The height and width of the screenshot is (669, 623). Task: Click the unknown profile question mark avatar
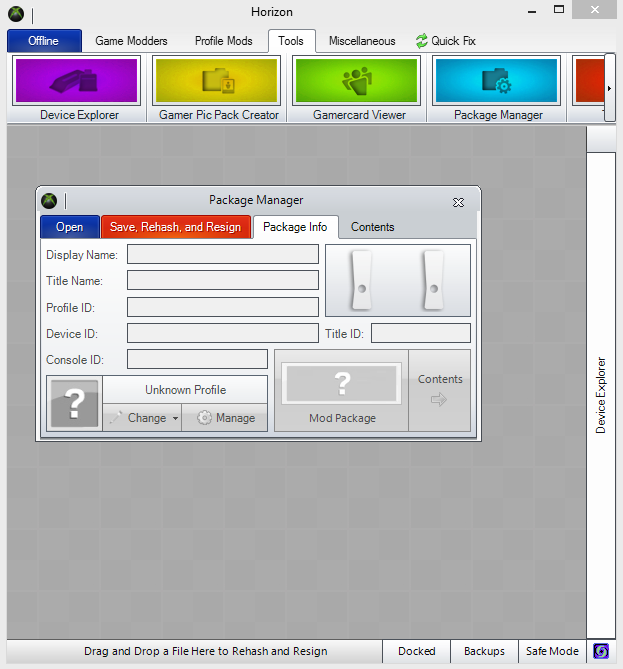74,404
